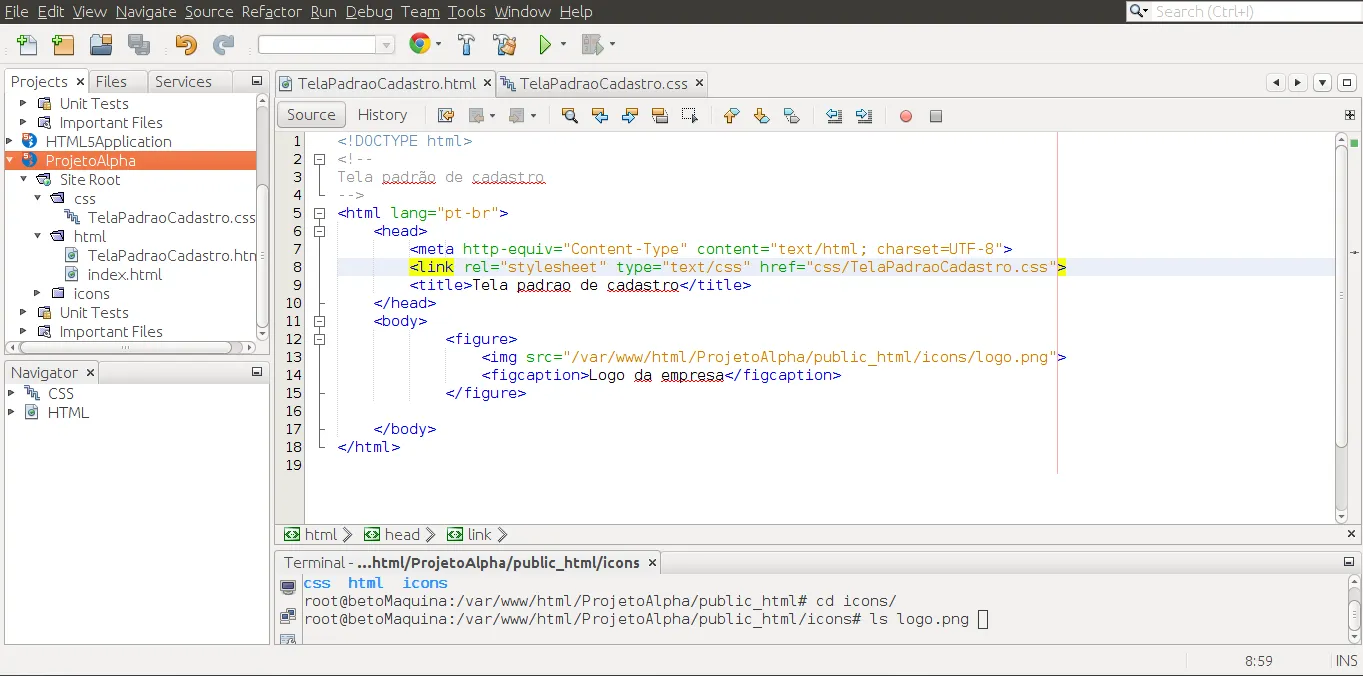Expand the CSS node in Navigator
1363x676 pixels.
pyautogui.click(x=12, y=393)
